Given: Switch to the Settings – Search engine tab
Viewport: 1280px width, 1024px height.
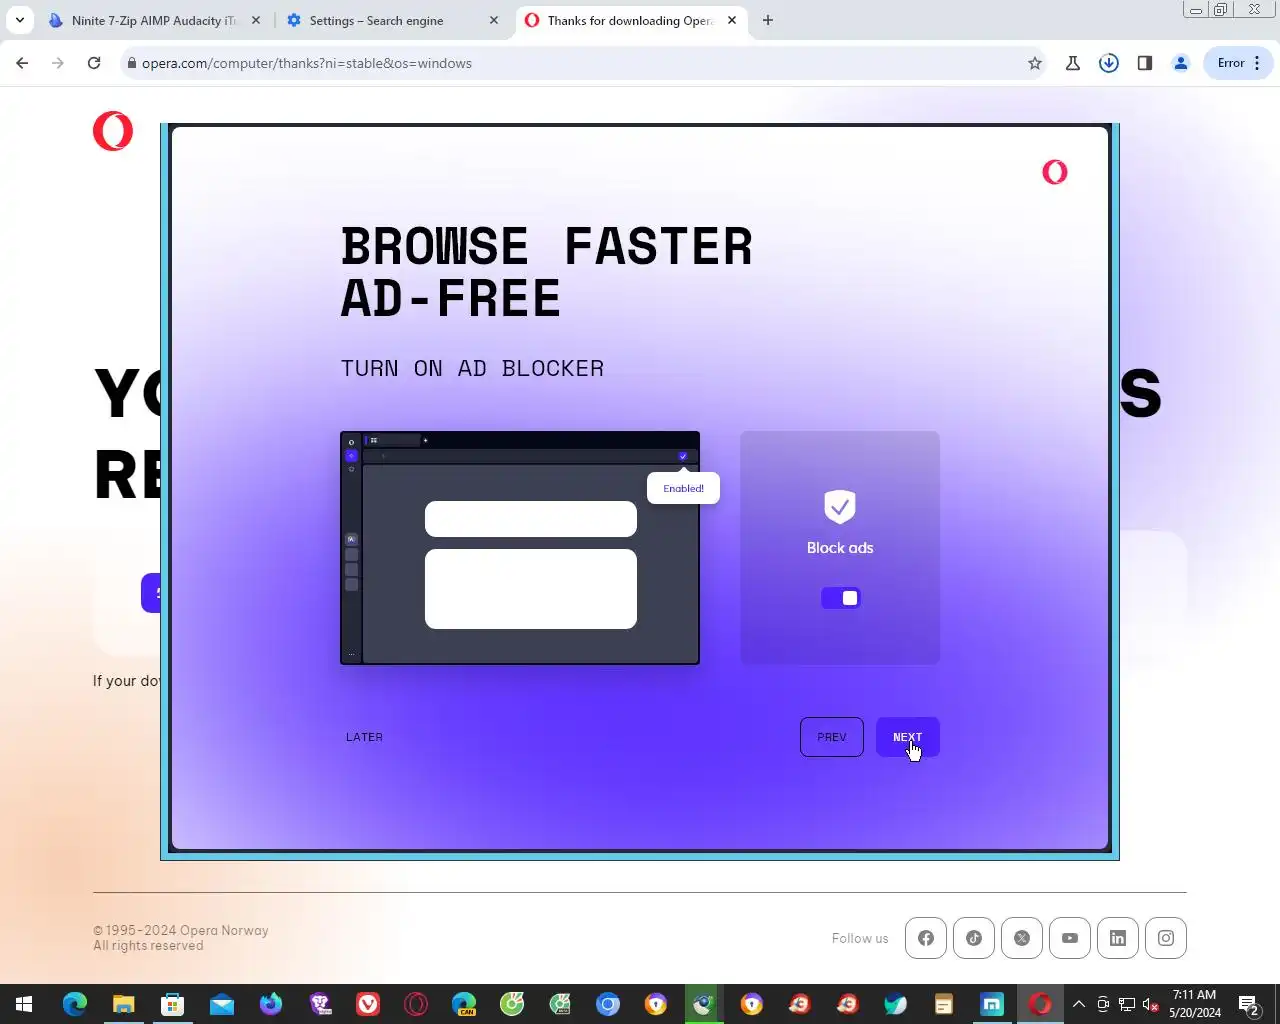Looking at the screenshot, I should pos(390,20).
